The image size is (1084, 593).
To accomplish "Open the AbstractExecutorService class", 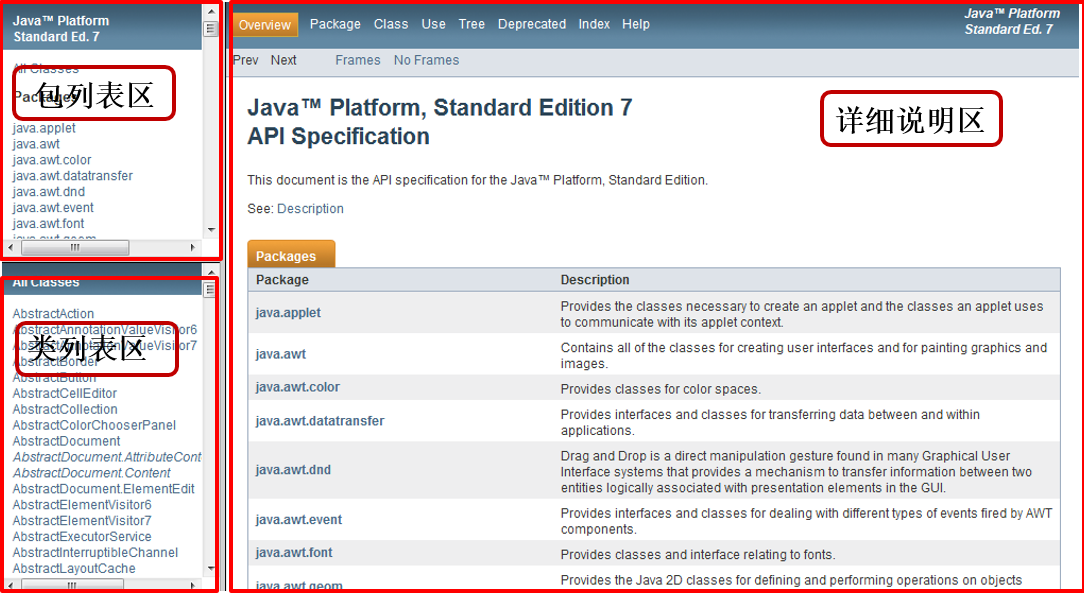I will (82, 536).
